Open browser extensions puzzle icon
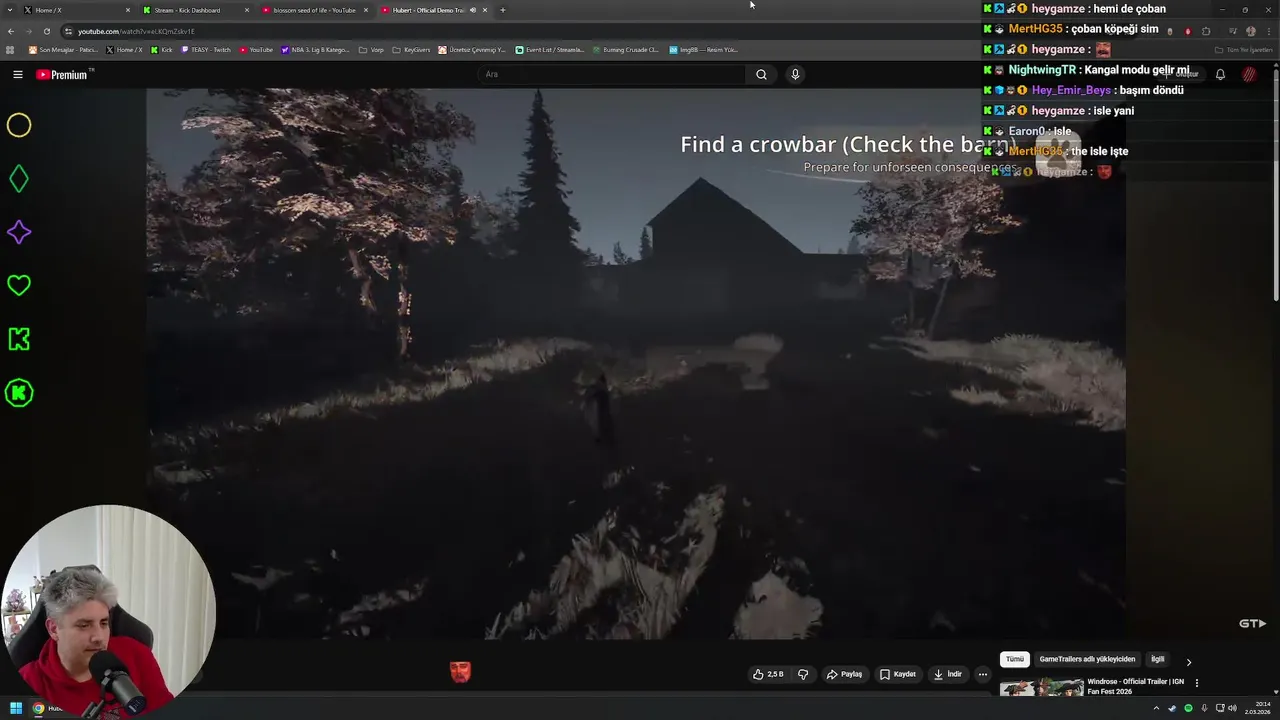 (x=1206, y=31)
